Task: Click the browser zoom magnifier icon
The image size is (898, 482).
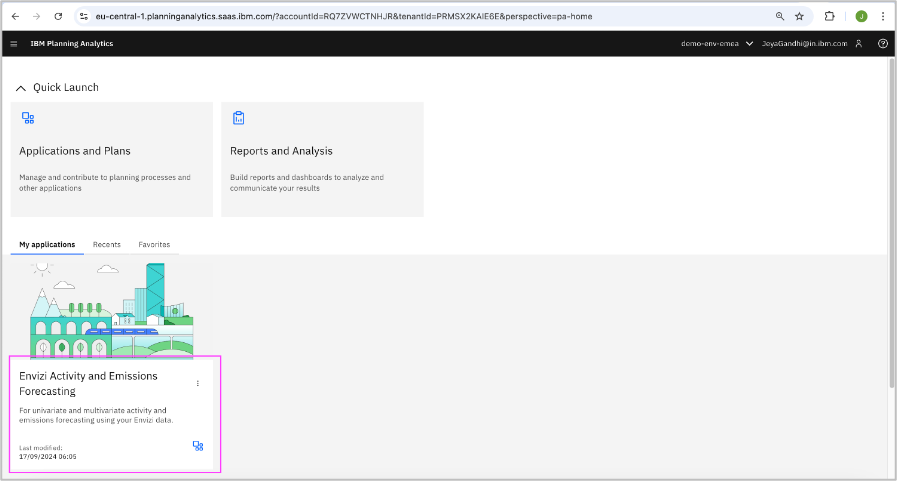Action: pos(779,16)
